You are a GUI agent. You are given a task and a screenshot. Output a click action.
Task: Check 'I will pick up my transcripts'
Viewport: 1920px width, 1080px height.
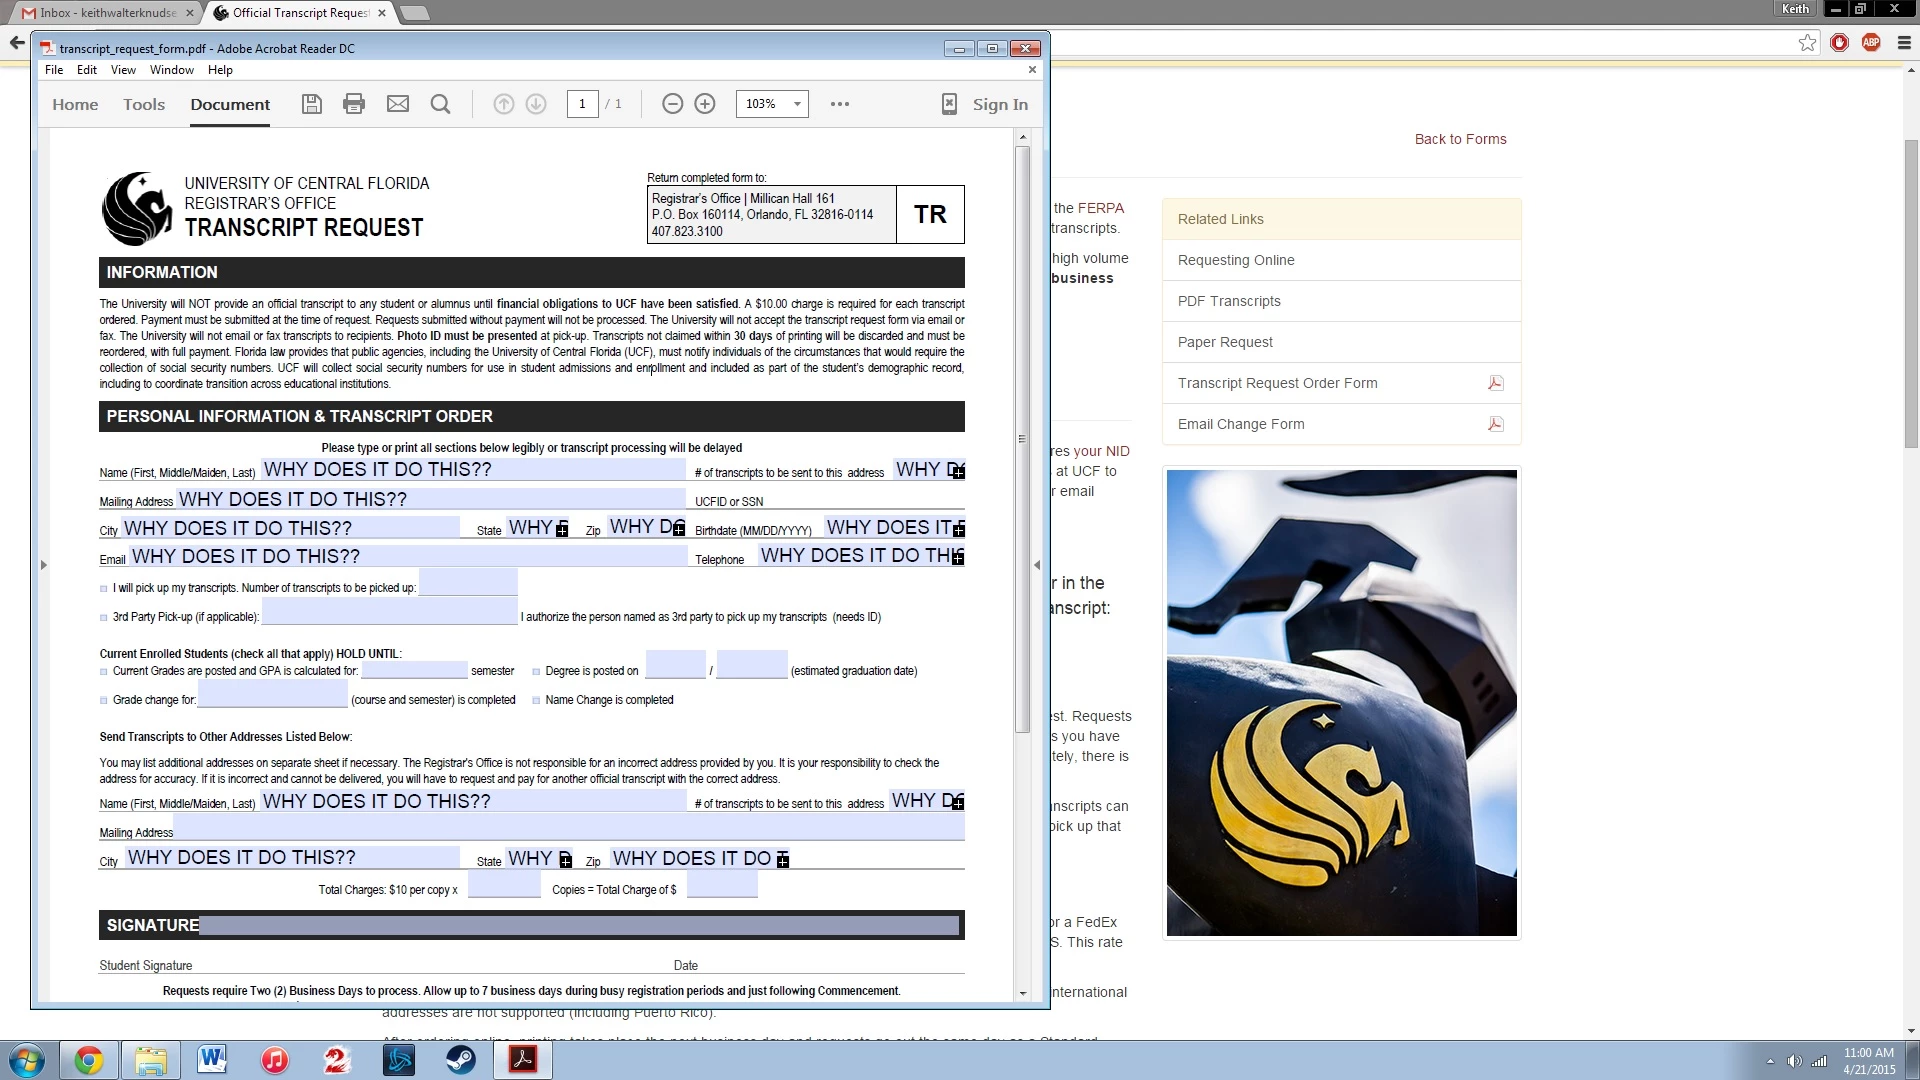click(x=104, y=589)
